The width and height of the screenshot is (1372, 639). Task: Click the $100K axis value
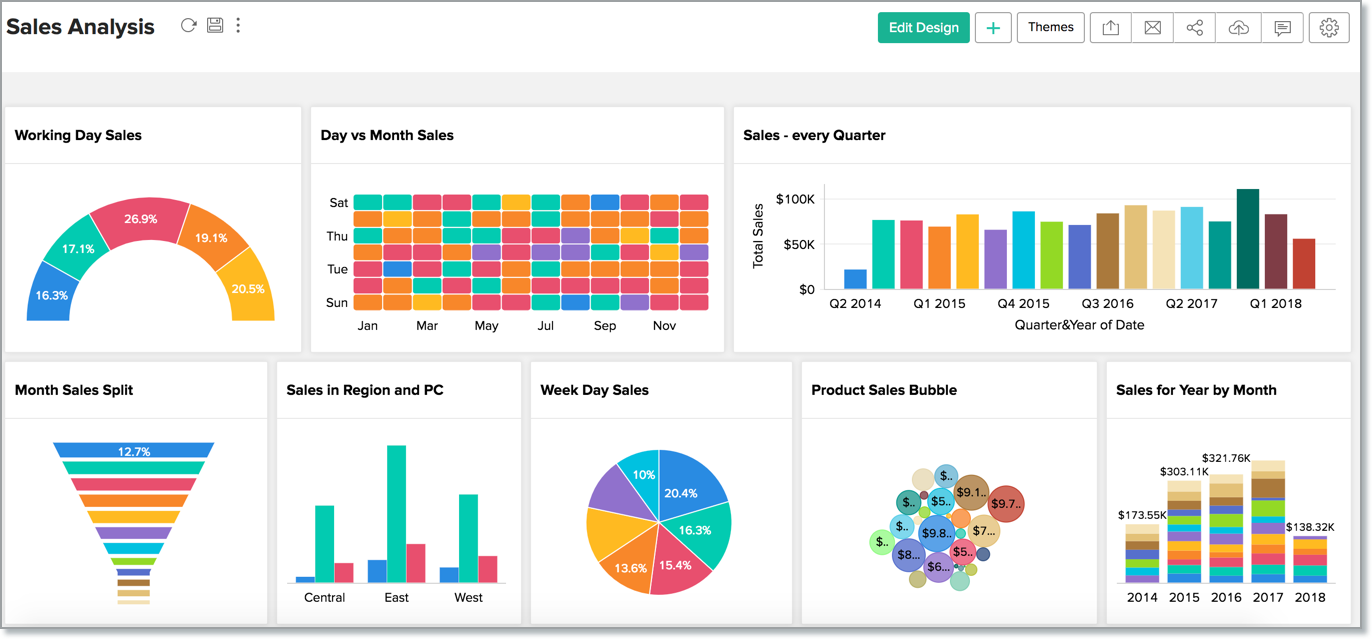795,199
